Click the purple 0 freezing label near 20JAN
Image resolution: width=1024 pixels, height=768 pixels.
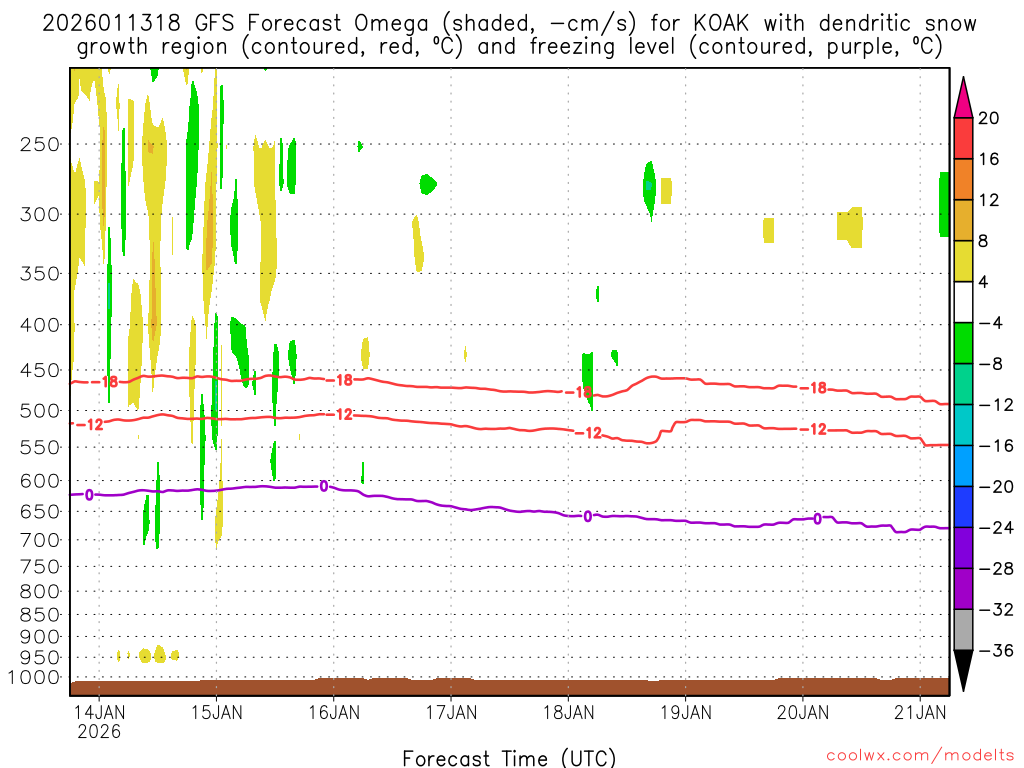point(818,519)
